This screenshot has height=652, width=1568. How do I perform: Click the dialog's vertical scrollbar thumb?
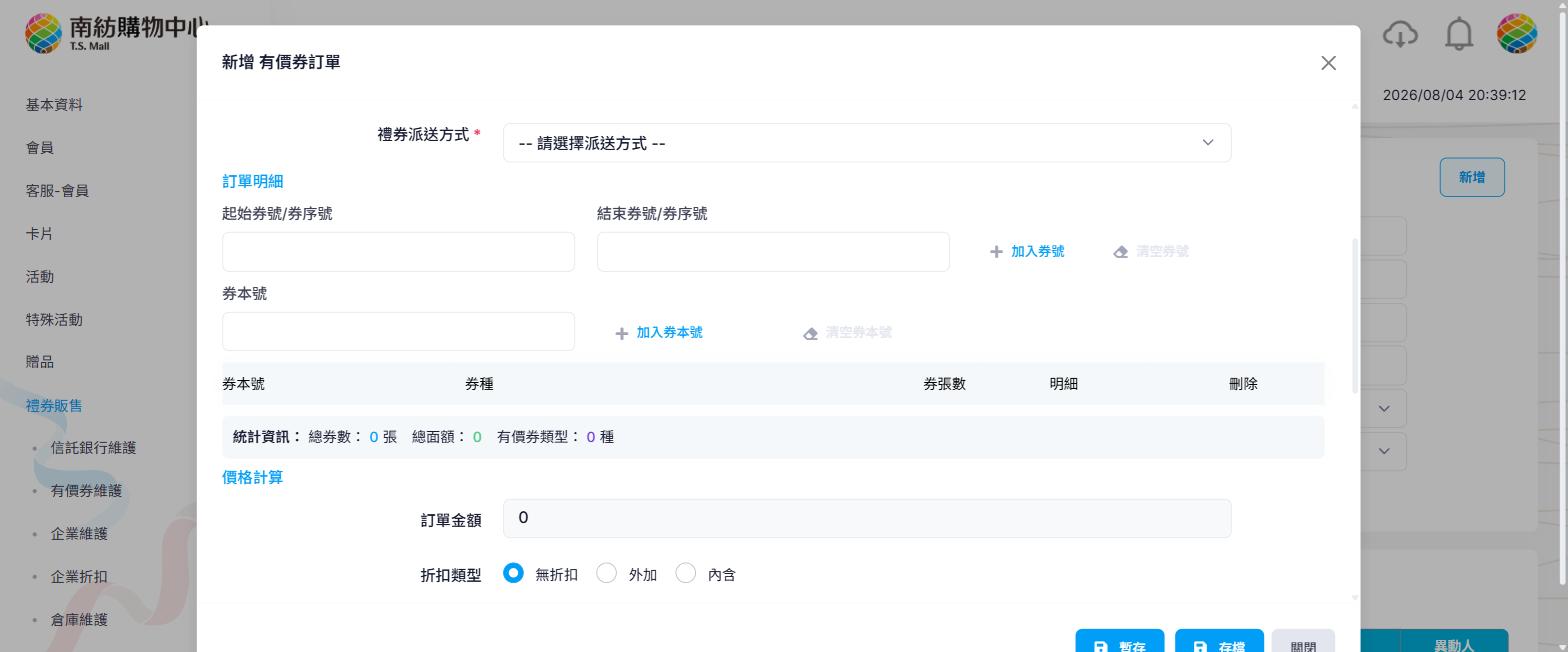[1355, 315]
